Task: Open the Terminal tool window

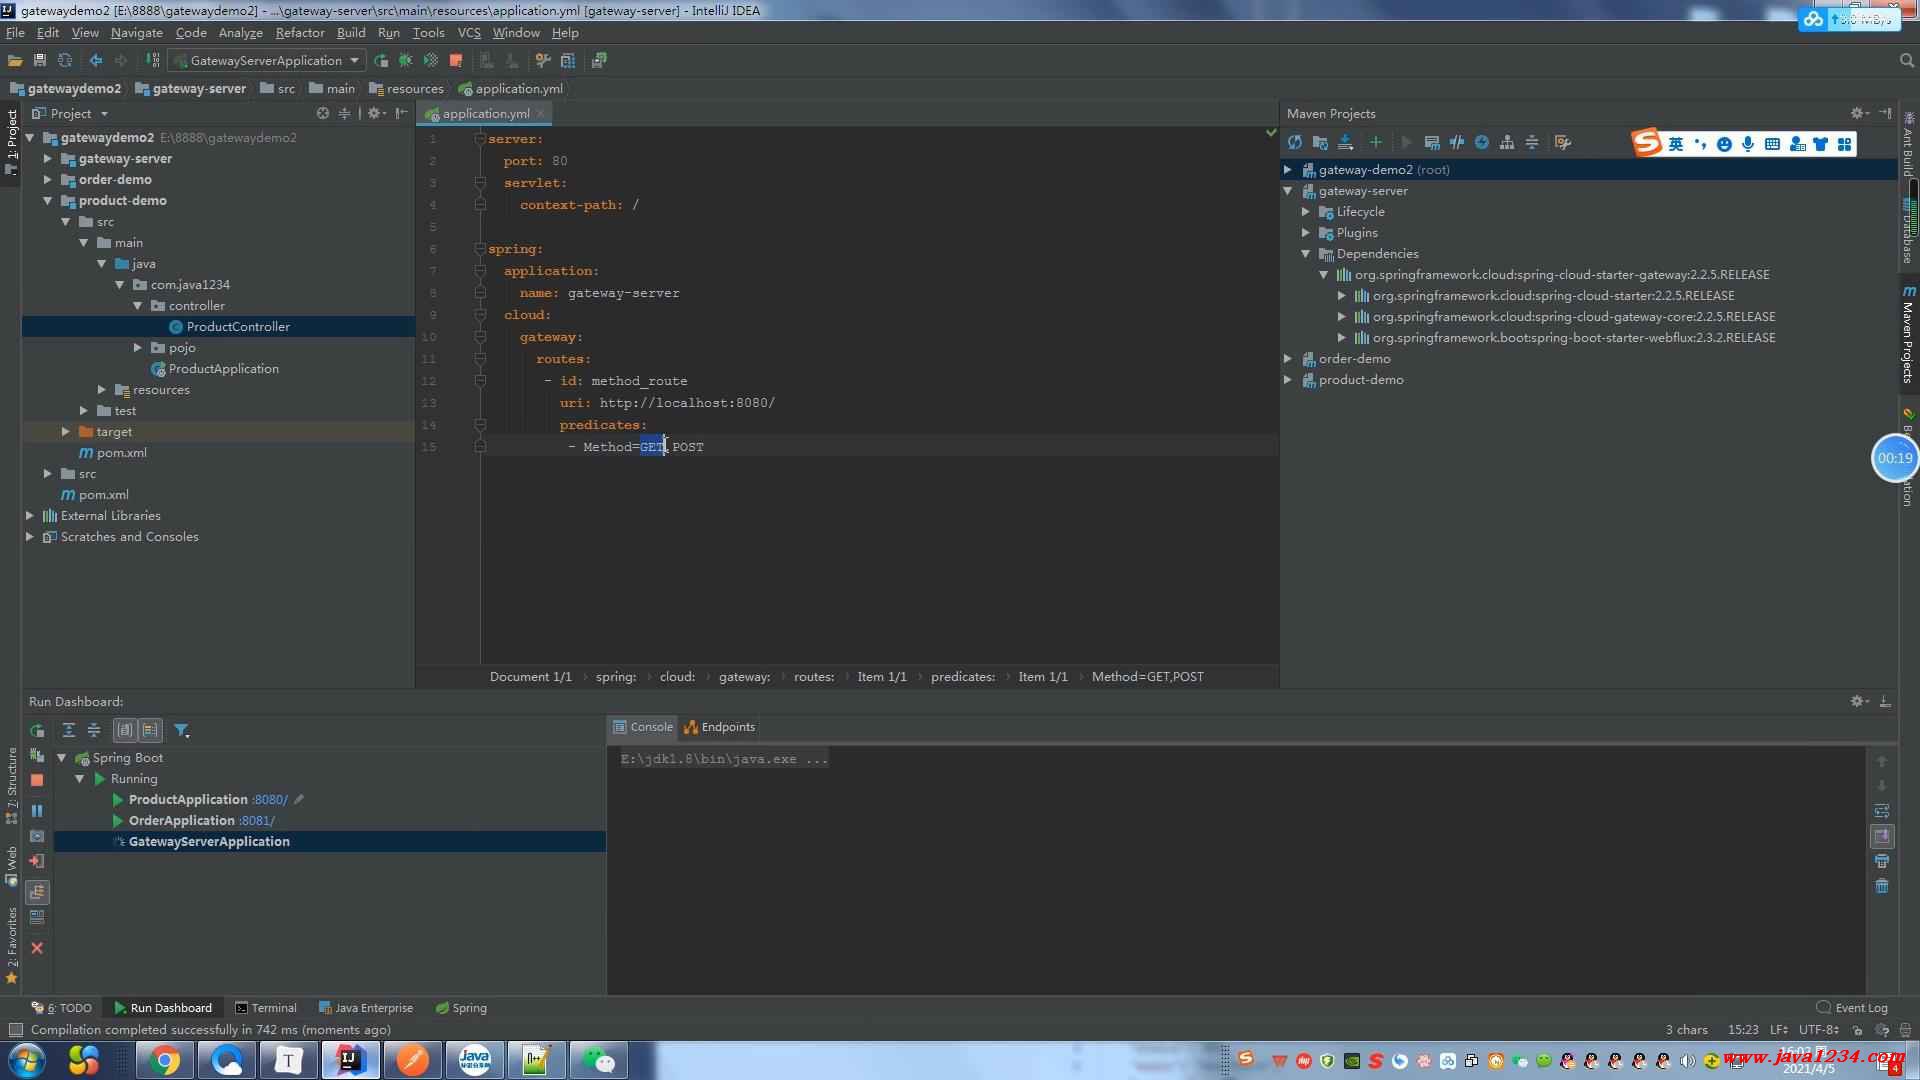Action: [266, 1008]
